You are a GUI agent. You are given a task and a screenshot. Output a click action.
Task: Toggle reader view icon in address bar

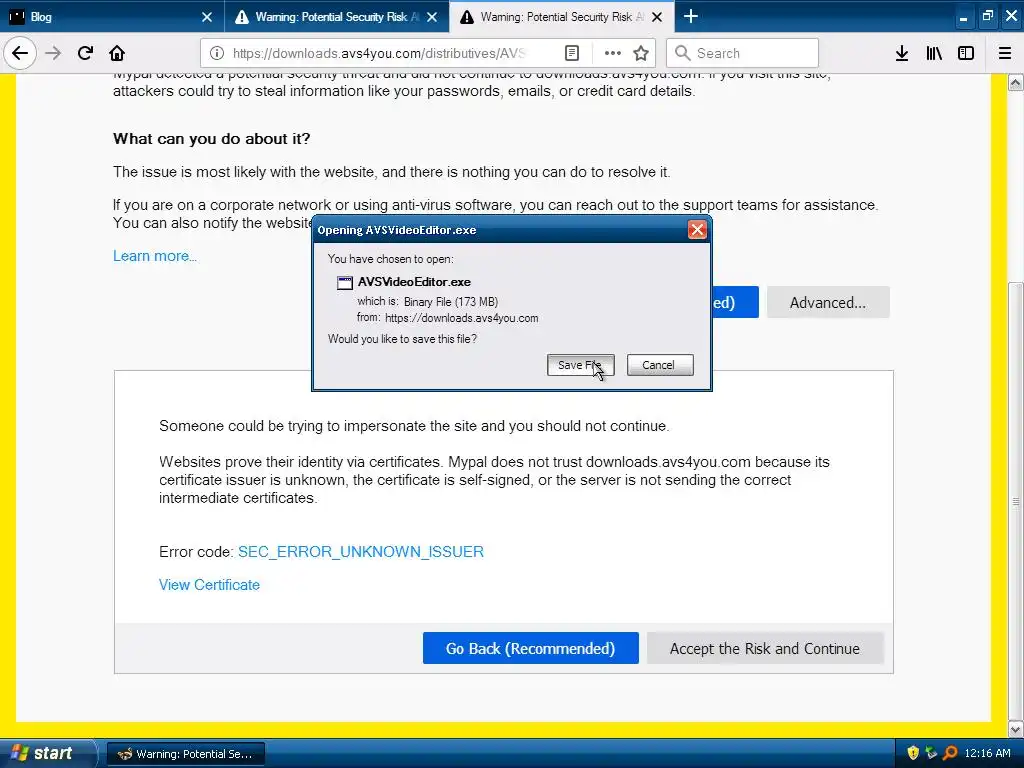[x=571, y=53]
